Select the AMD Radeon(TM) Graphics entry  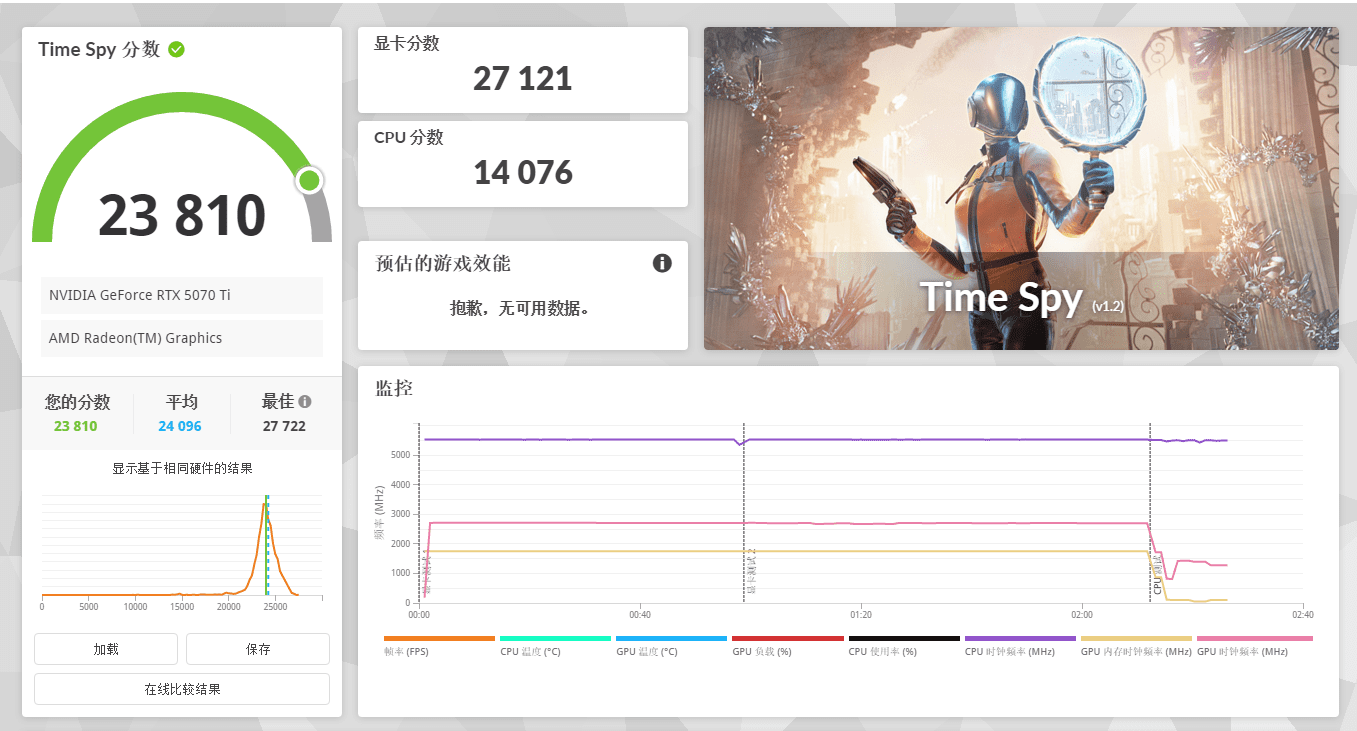[x=182, y=338]
